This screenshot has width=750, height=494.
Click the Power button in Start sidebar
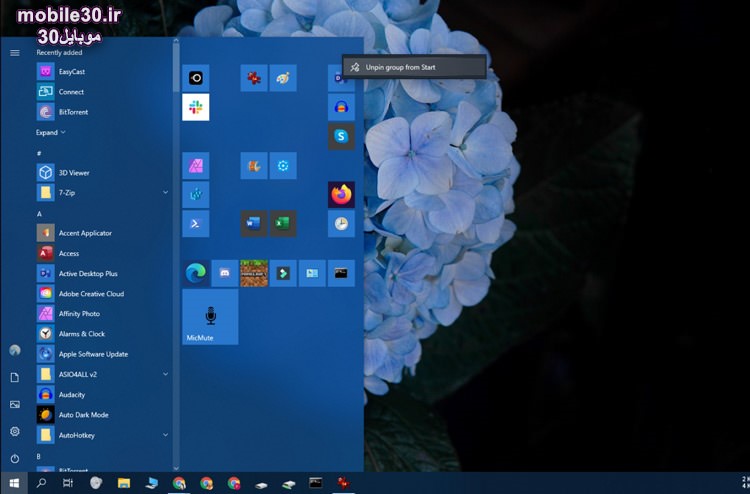(x=14, y=458)
